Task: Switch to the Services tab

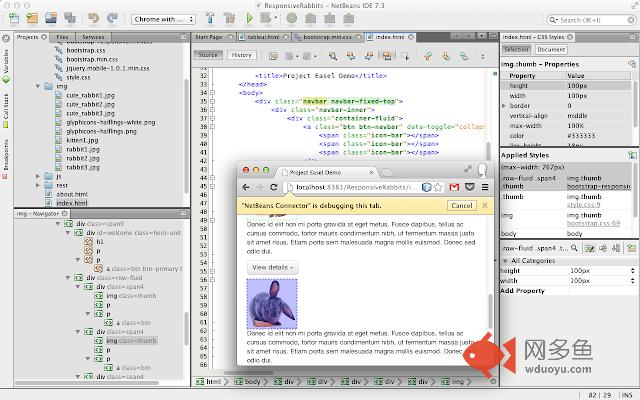Action: coord(93,37)
